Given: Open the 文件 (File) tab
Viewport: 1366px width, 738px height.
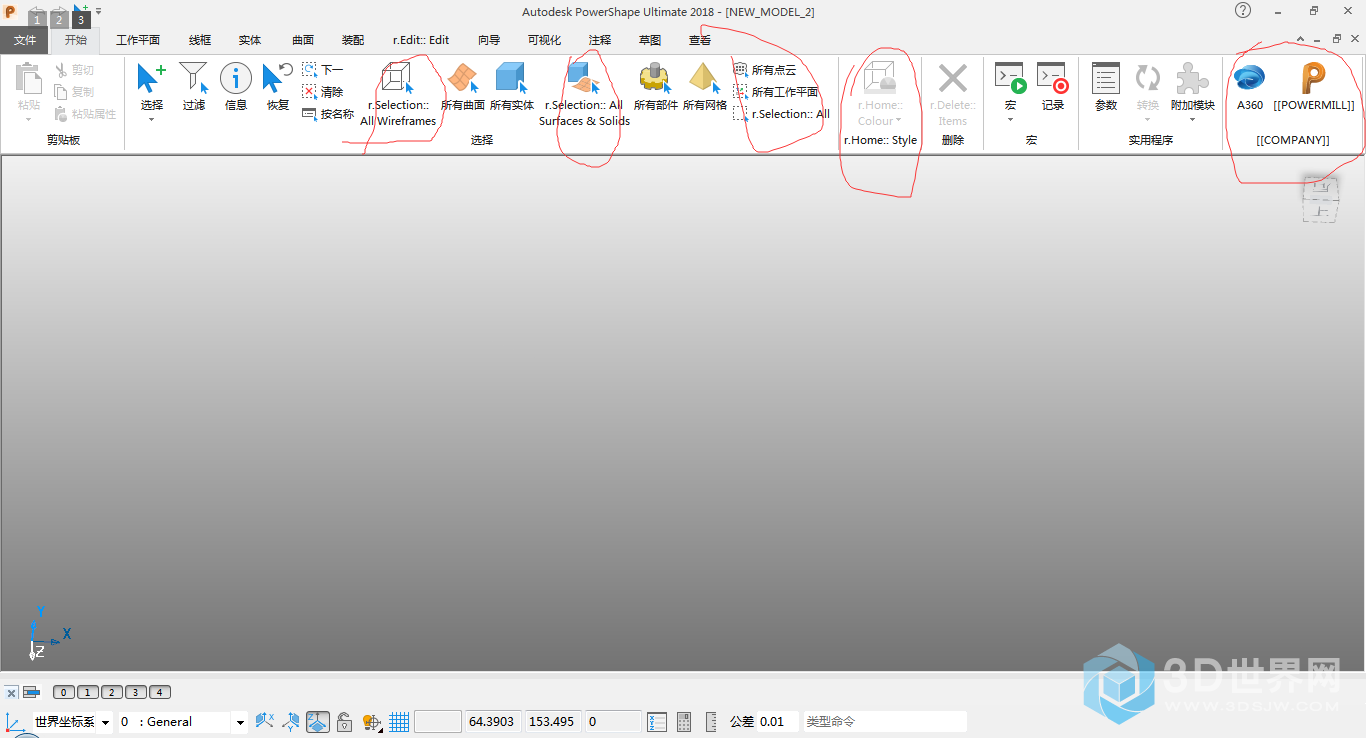Looking at the screenshot, I should point(24,40).
